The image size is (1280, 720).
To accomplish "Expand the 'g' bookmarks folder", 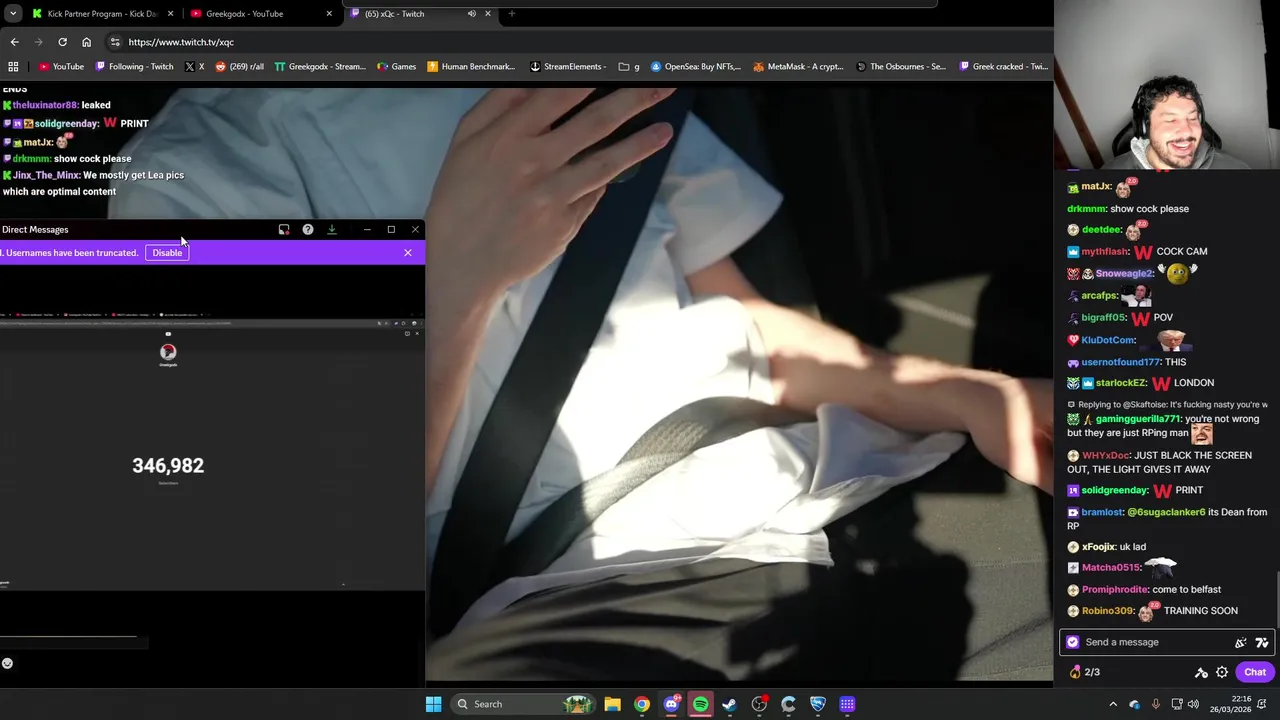I will [x=629, y=67].
